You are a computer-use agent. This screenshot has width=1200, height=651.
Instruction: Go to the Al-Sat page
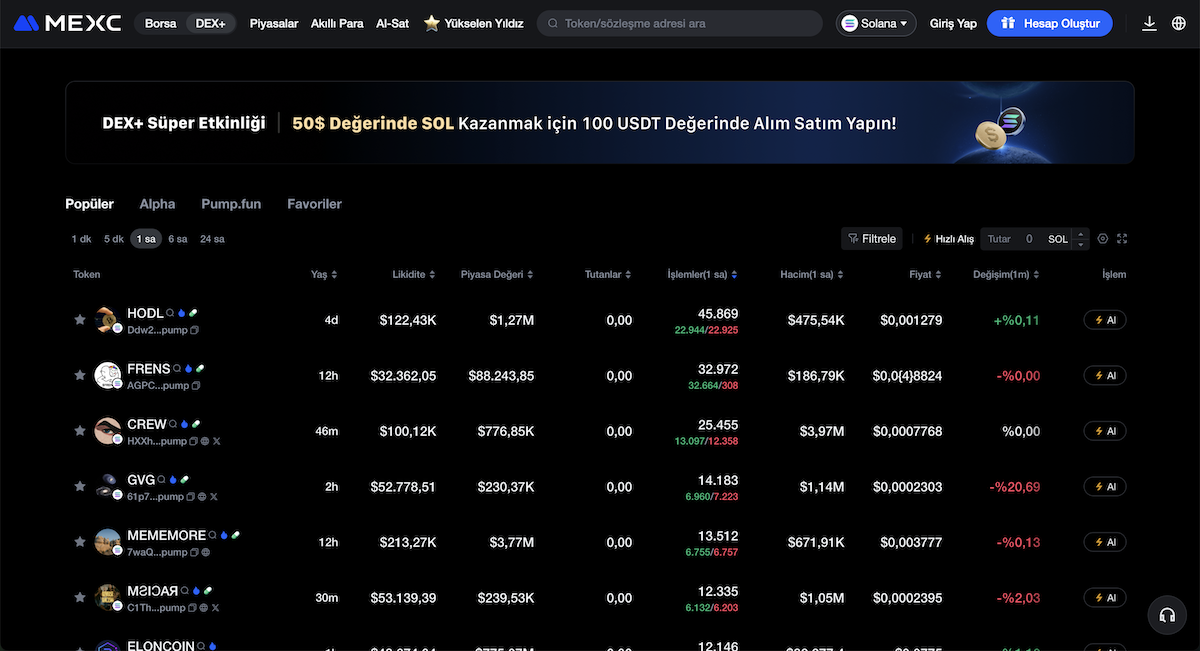(x=392, y=23)
